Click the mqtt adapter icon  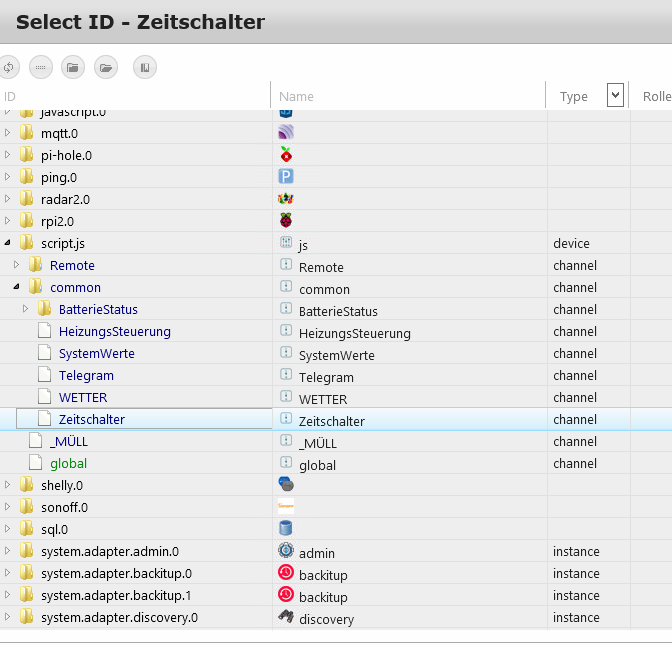pos(286,133)
